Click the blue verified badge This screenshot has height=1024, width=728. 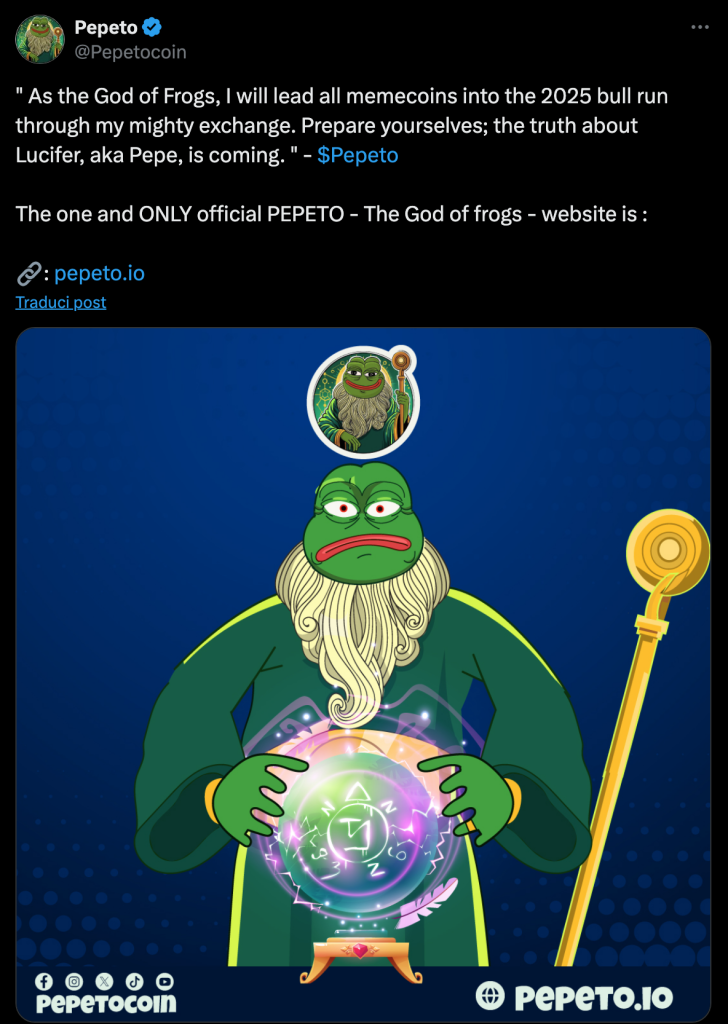coord(152,27)
